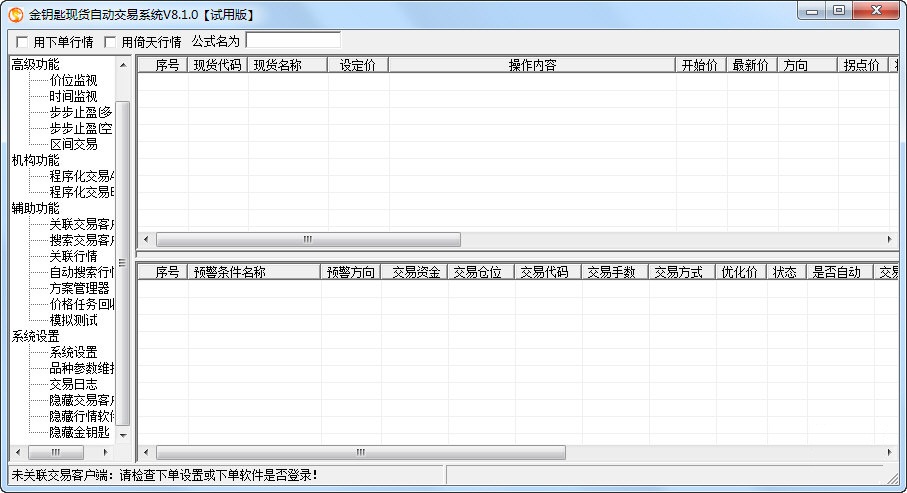The width and height of the screenshot is (907, 493).
Task: Click 方向 column header
Action: point(808,65)
